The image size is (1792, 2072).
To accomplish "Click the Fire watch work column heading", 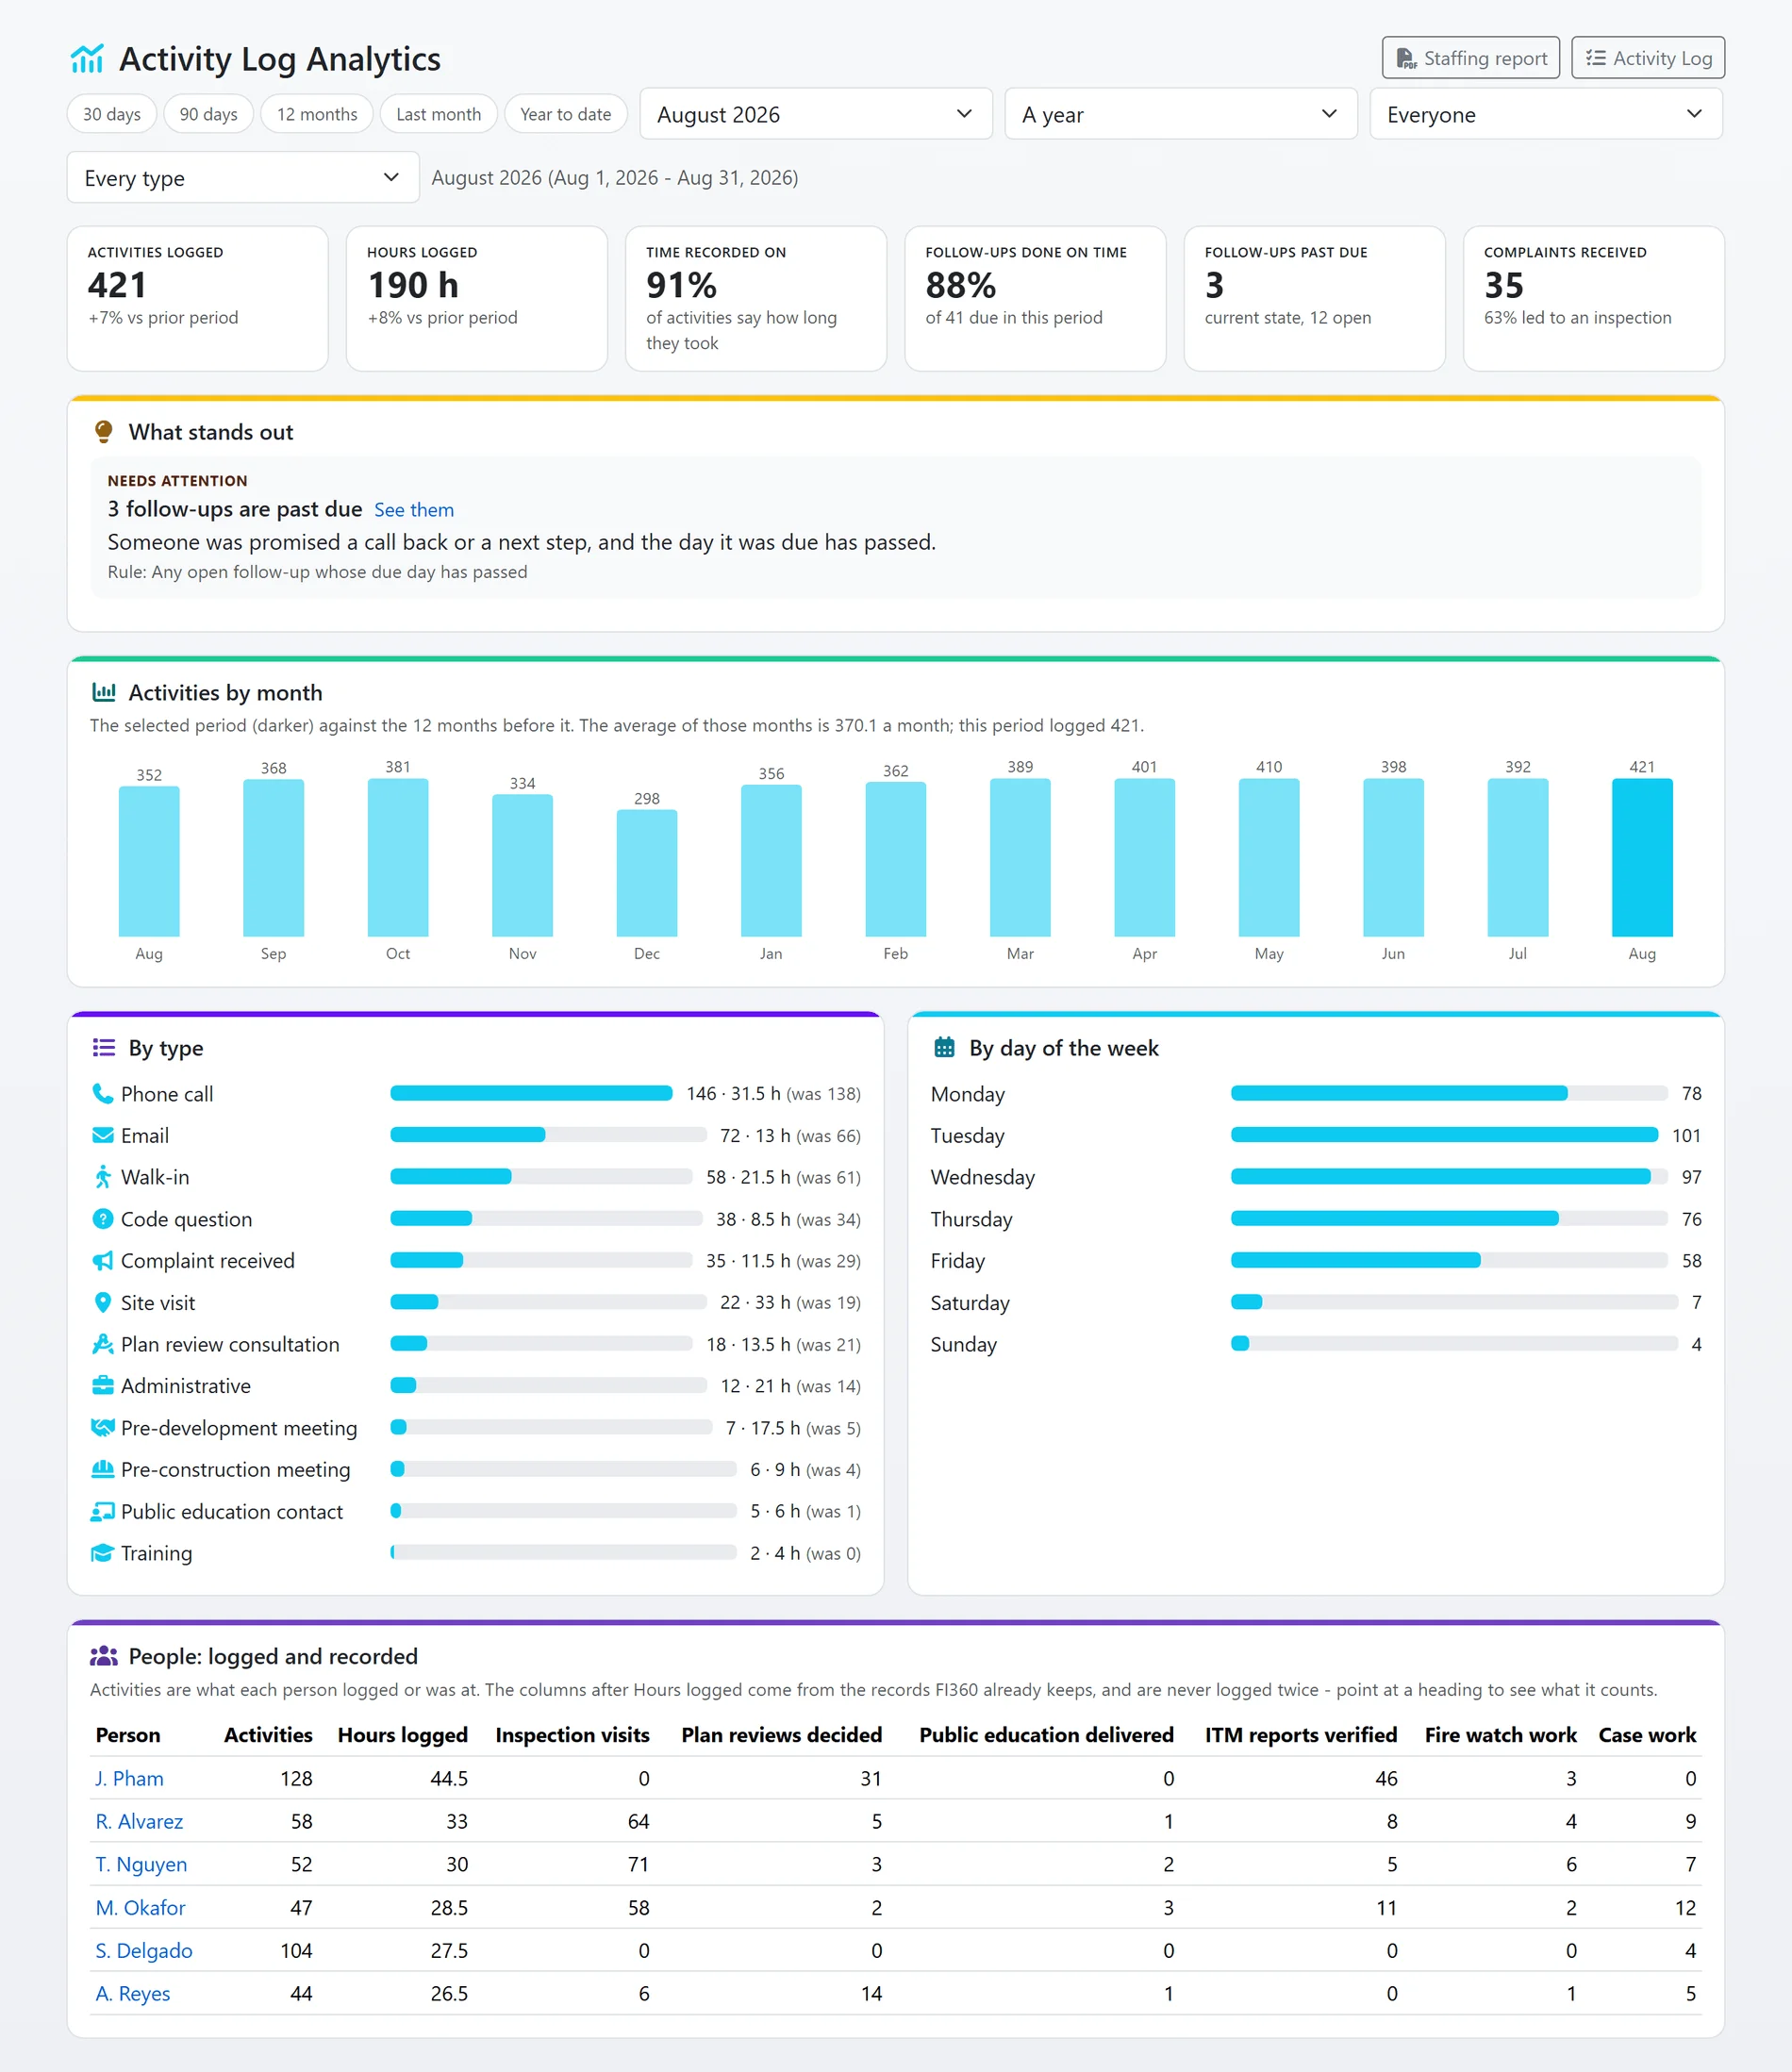I will coord(1500,1734).
